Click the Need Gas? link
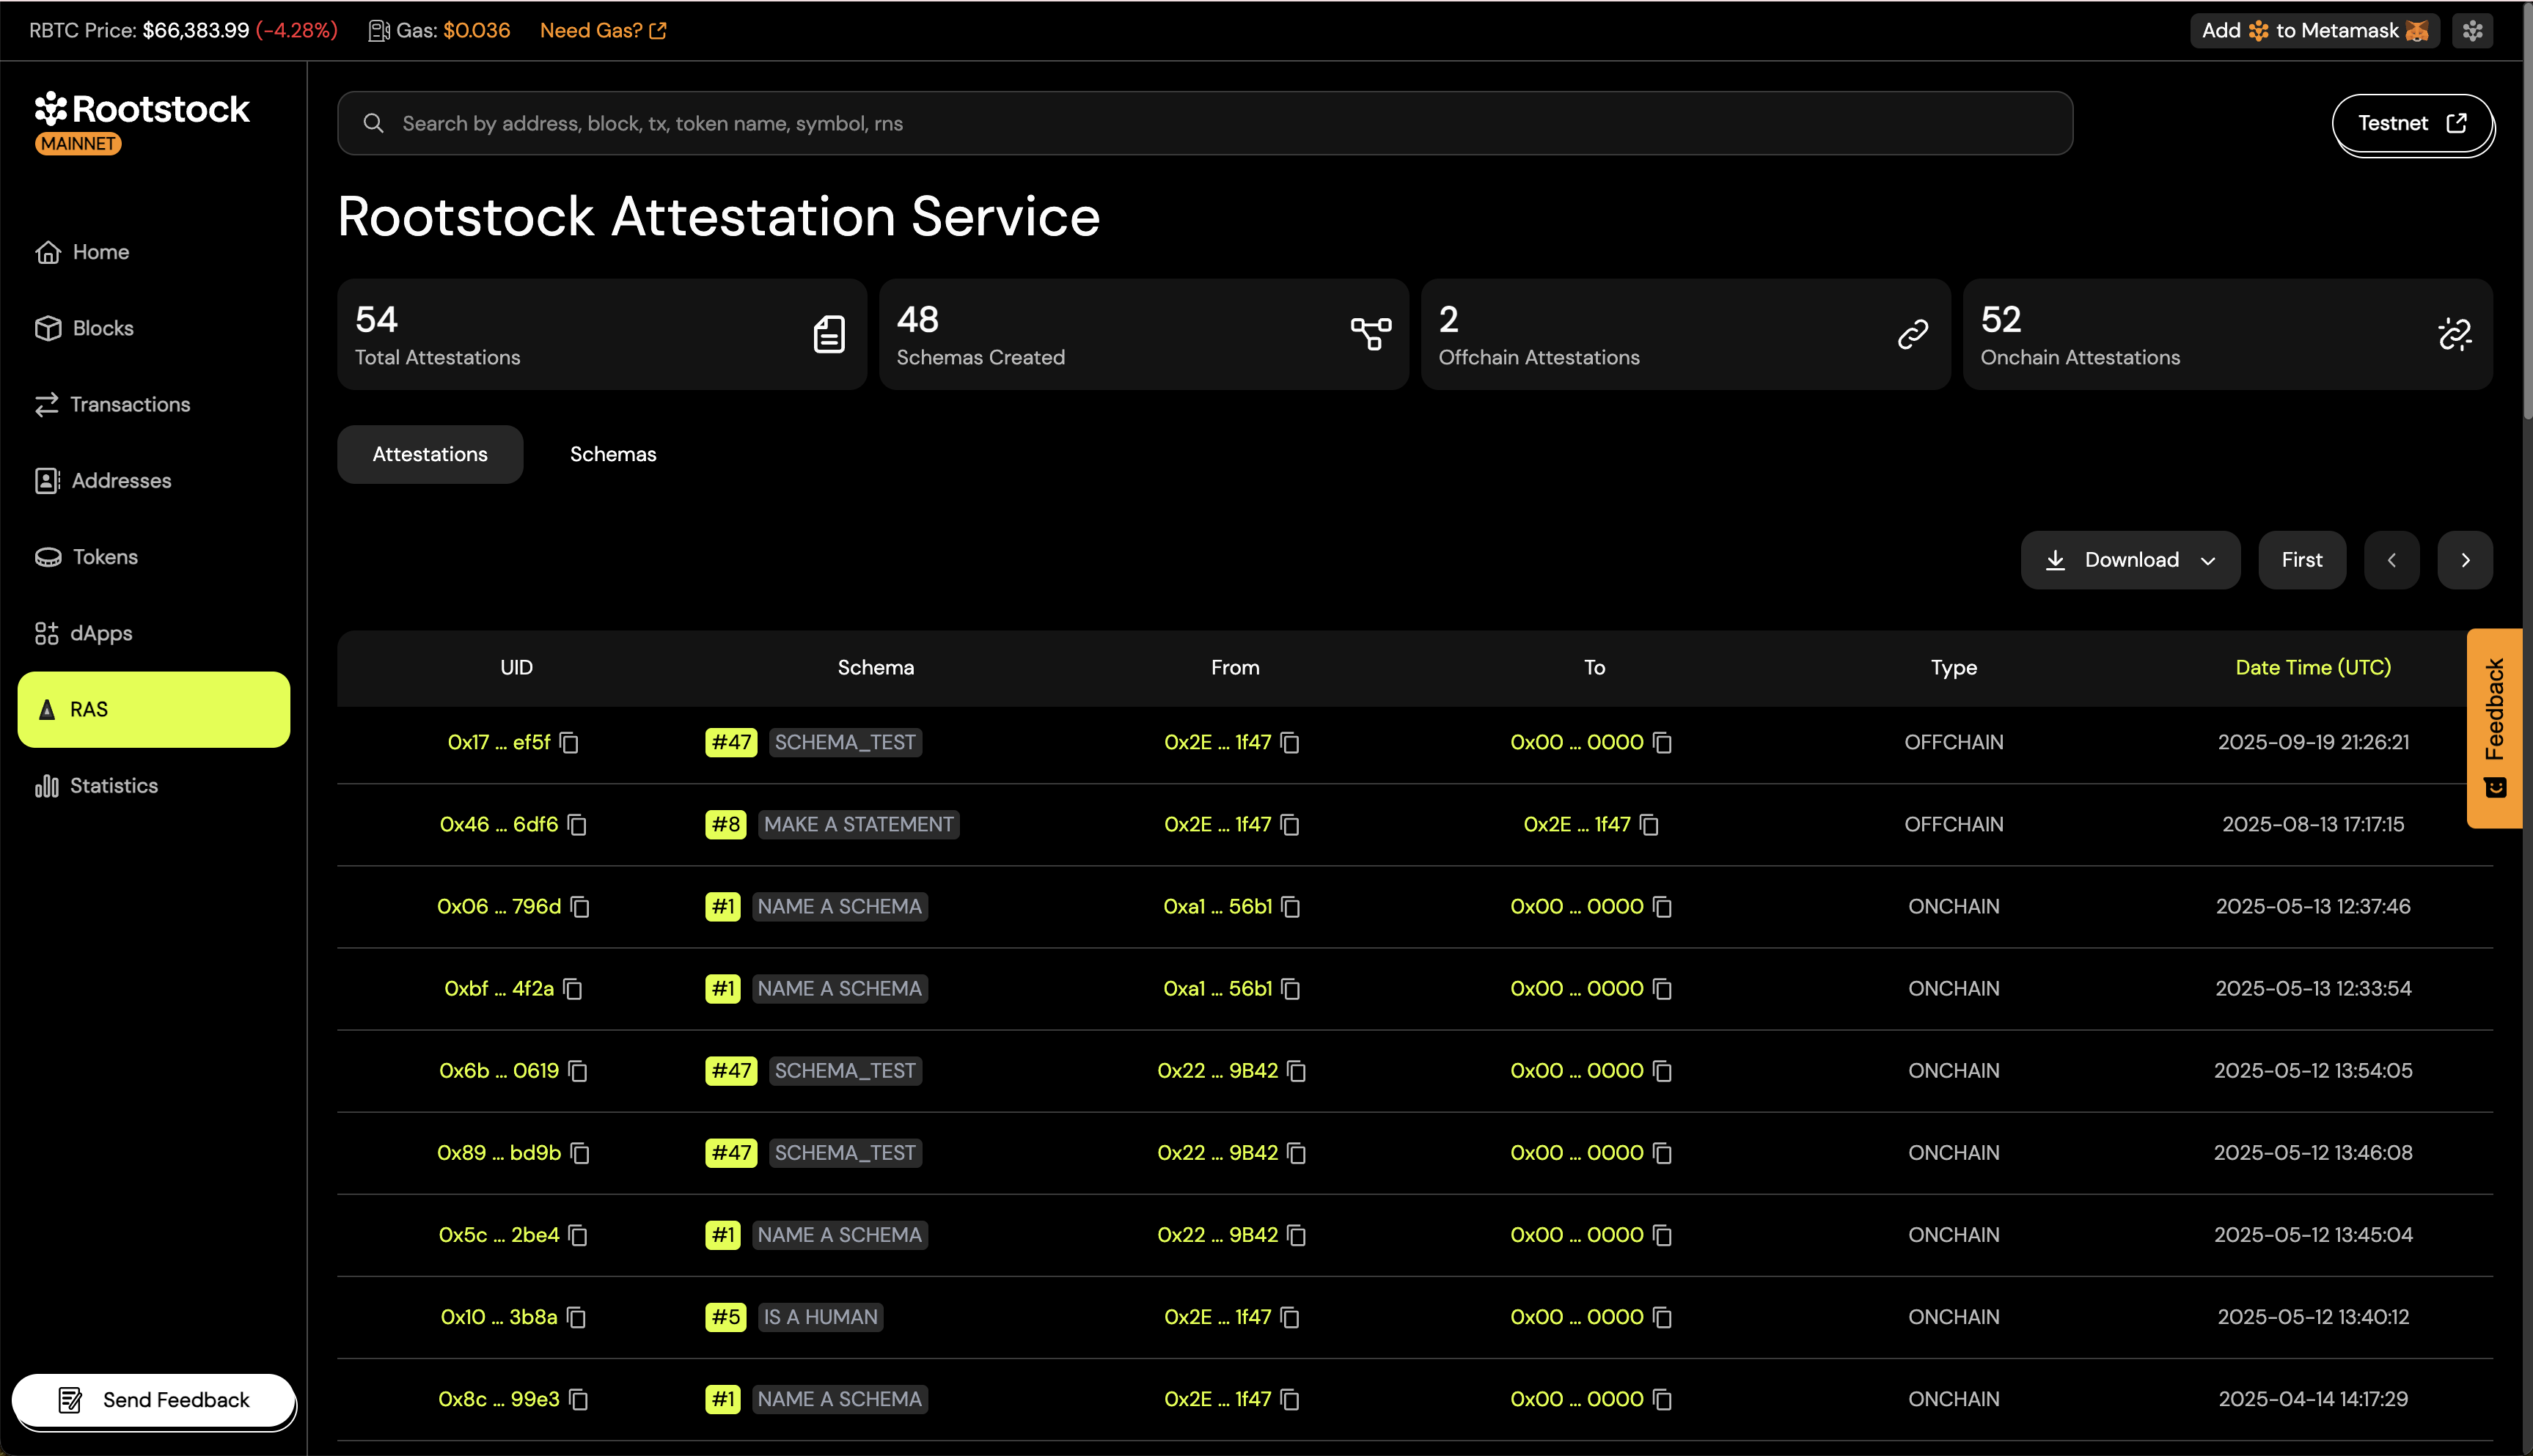2533x1456 pixels. click(602, 31)
